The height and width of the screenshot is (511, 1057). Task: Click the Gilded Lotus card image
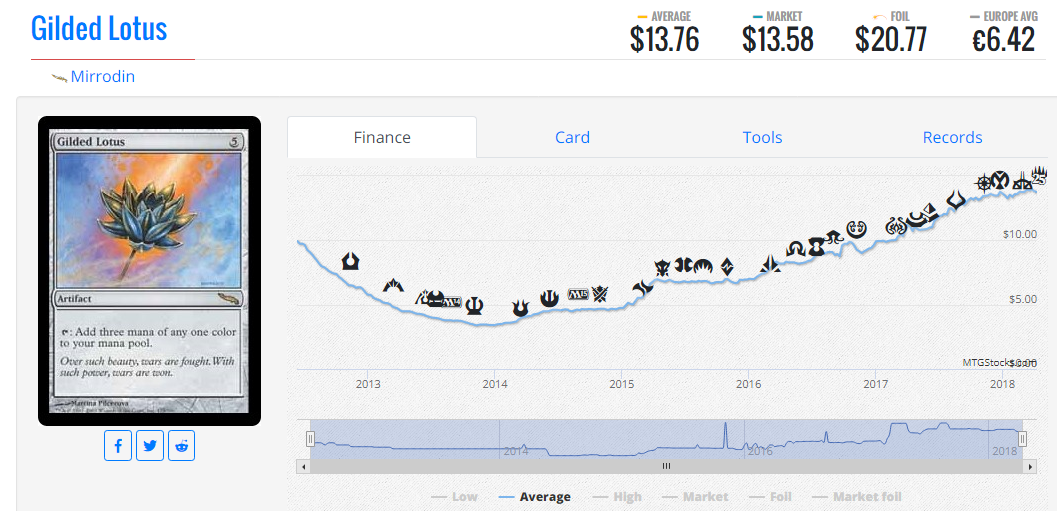149,271
